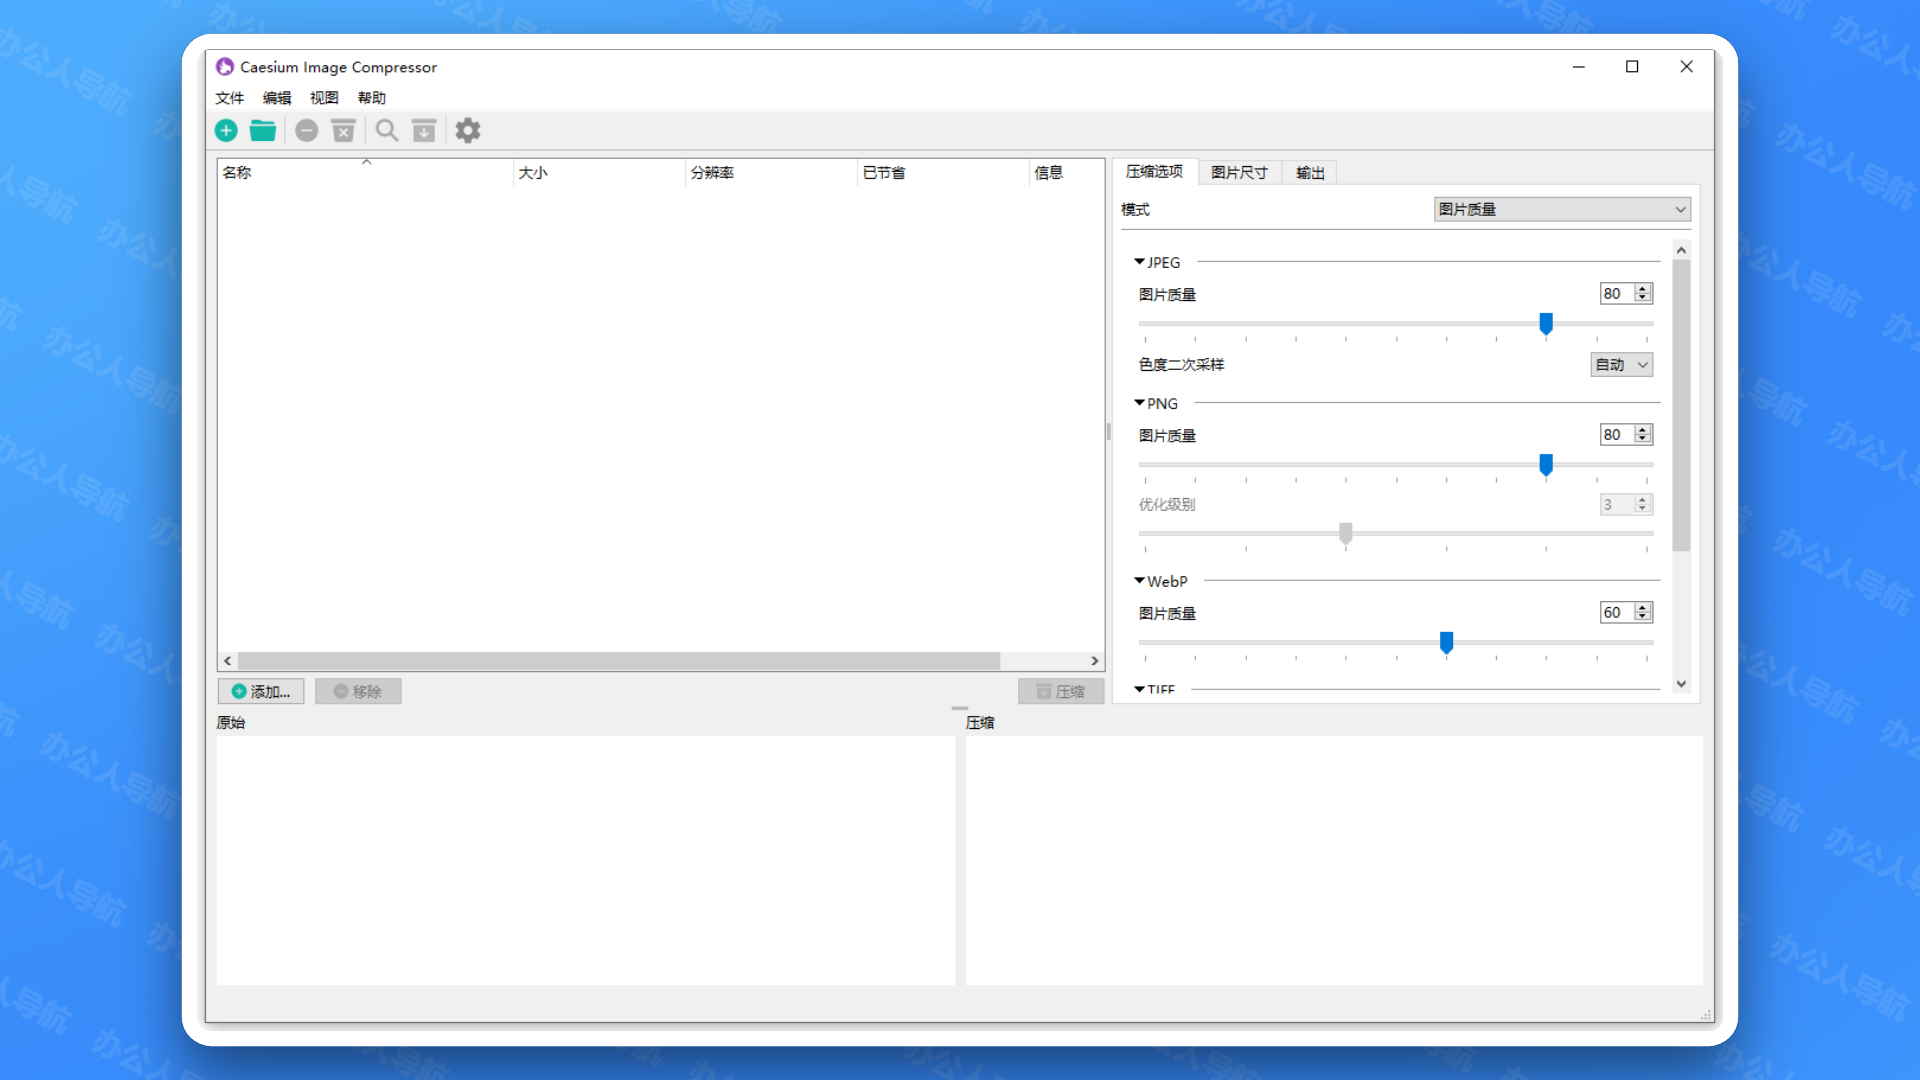The width and height of the screenshot is (1920, 1080).
Task: Open the 色度二次采样 dropdown set to 自动
Action: 1622,365
